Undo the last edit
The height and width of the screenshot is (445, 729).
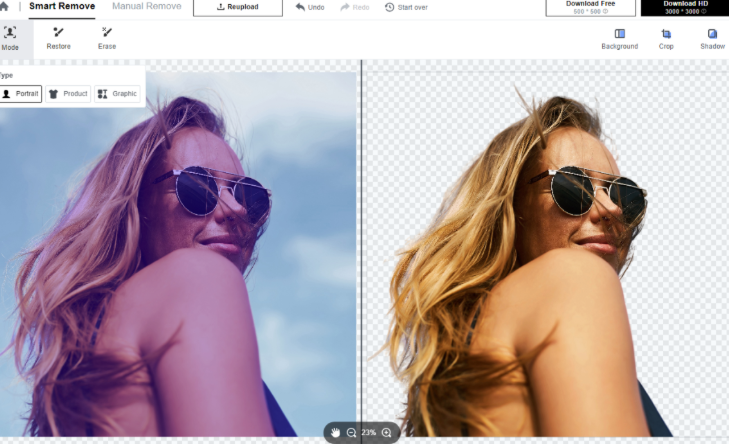point(310,7)
